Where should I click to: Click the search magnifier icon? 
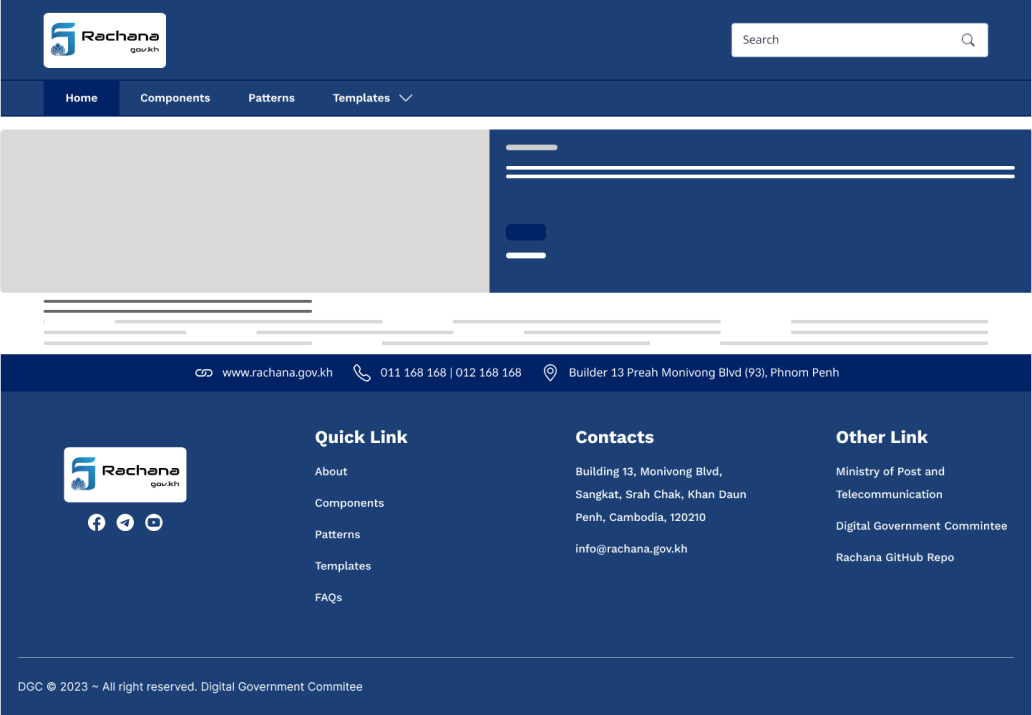[x=967, y=40]
